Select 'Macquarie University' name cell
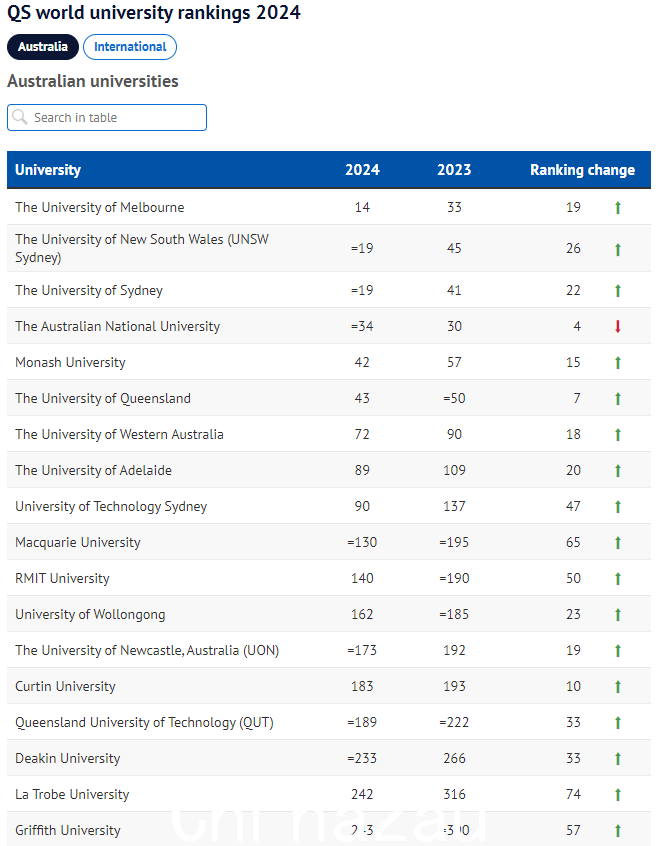Screen dimensions: 658x846 coord(78,542)
